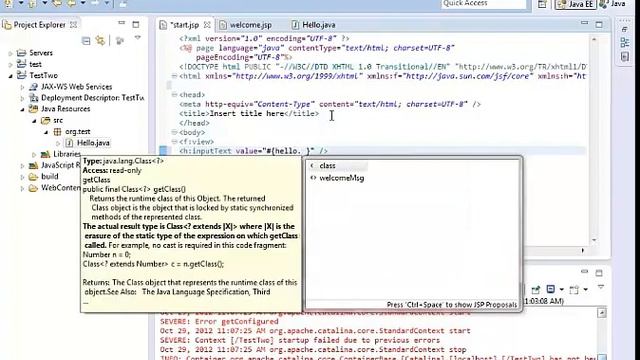Click the TestTwo project icon

[21, 75]
